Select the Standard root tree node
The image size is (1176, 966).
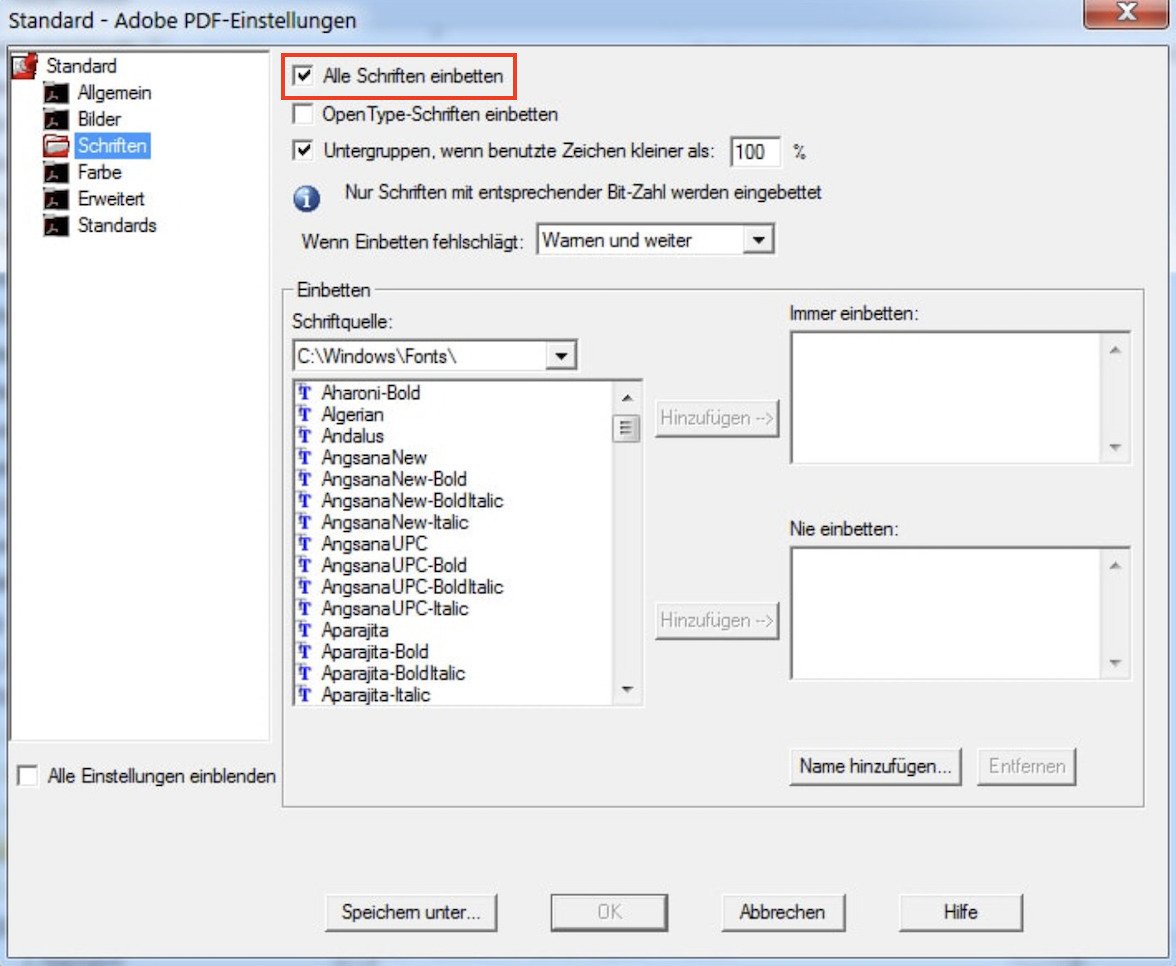81,66
